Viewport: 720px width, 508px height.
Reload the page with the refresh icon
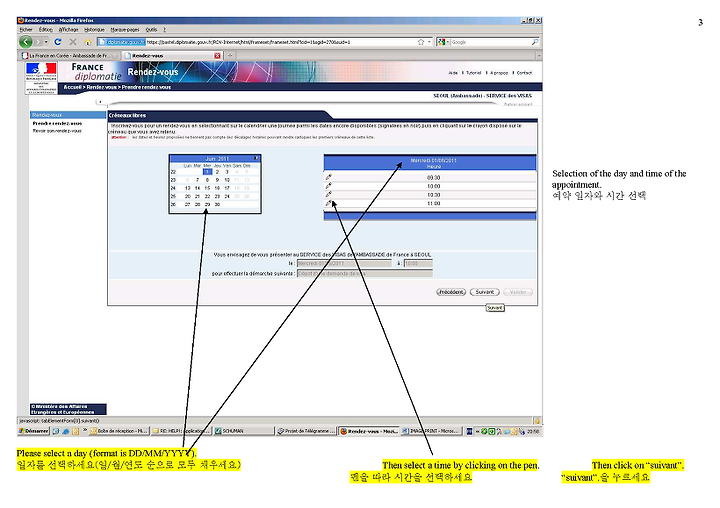(58, 42)
